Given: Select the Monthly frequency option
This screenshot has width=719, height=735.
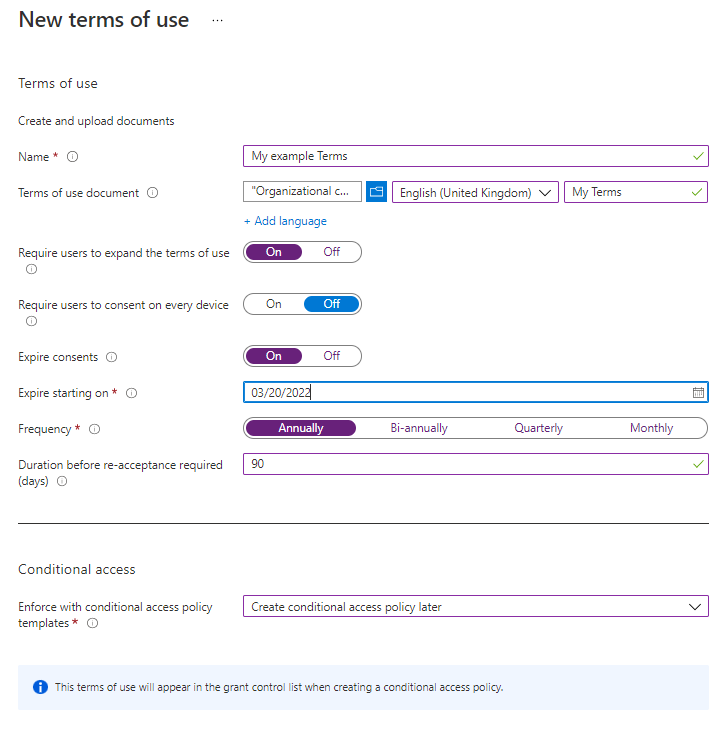Looking at the screenshot, I should (651, 428).
